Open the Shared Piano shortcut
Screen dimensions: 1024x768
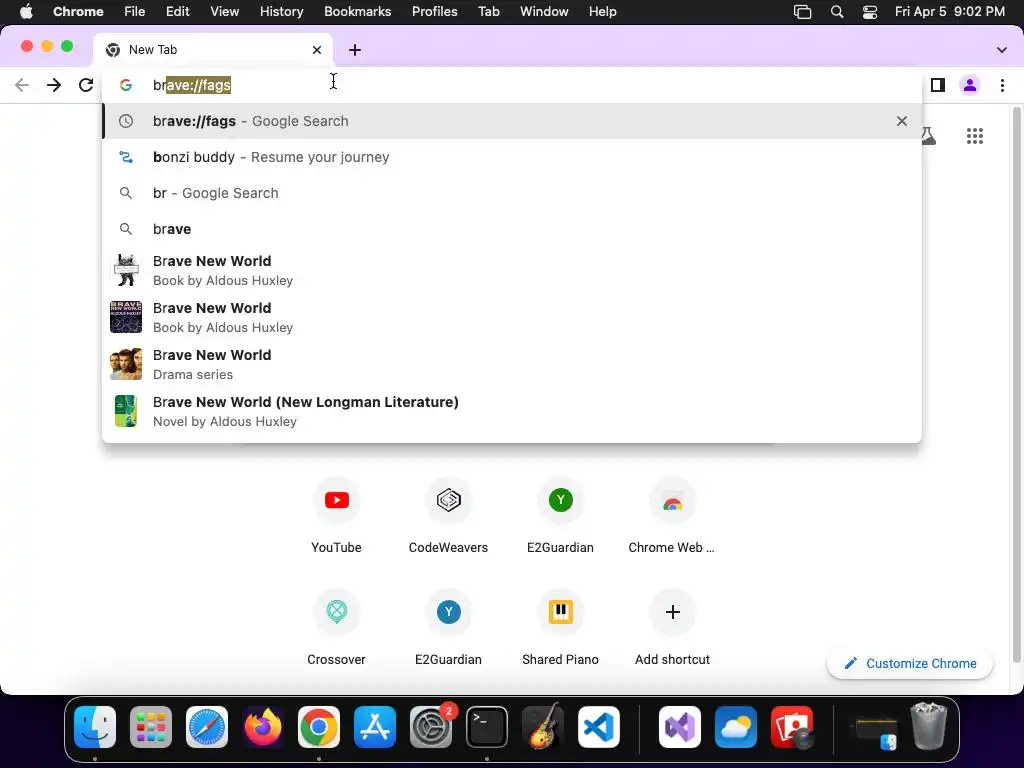pyautogui.click(x=560, y=628)
